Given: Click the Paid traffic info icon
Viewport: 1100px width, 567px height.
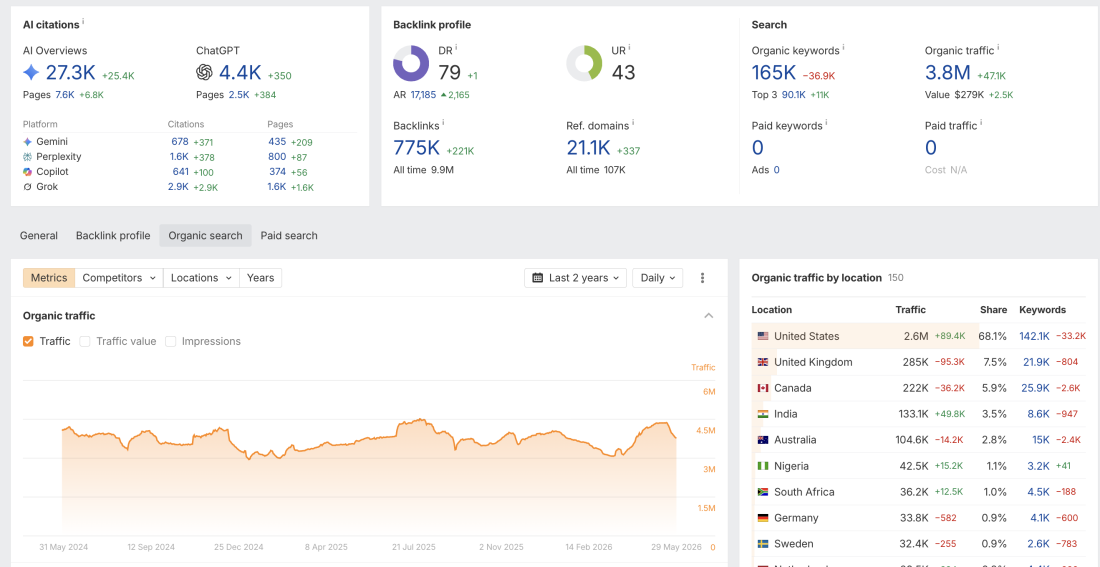Looking at the screenshot, I should pyautogui.click(x=981, y=123).
